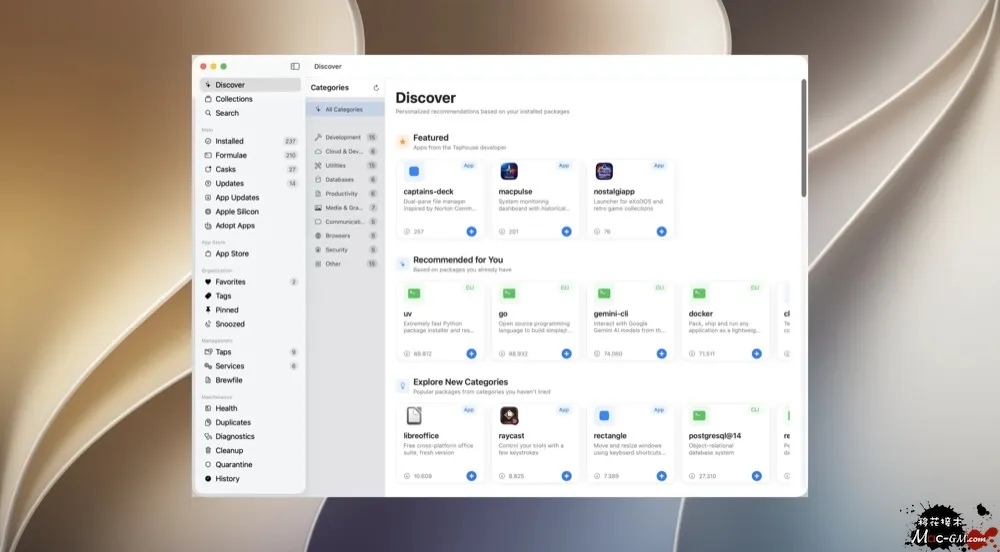Filter by Media & Graphics category
Screen dimensions: 1000x552
click(x=346, y=208)
